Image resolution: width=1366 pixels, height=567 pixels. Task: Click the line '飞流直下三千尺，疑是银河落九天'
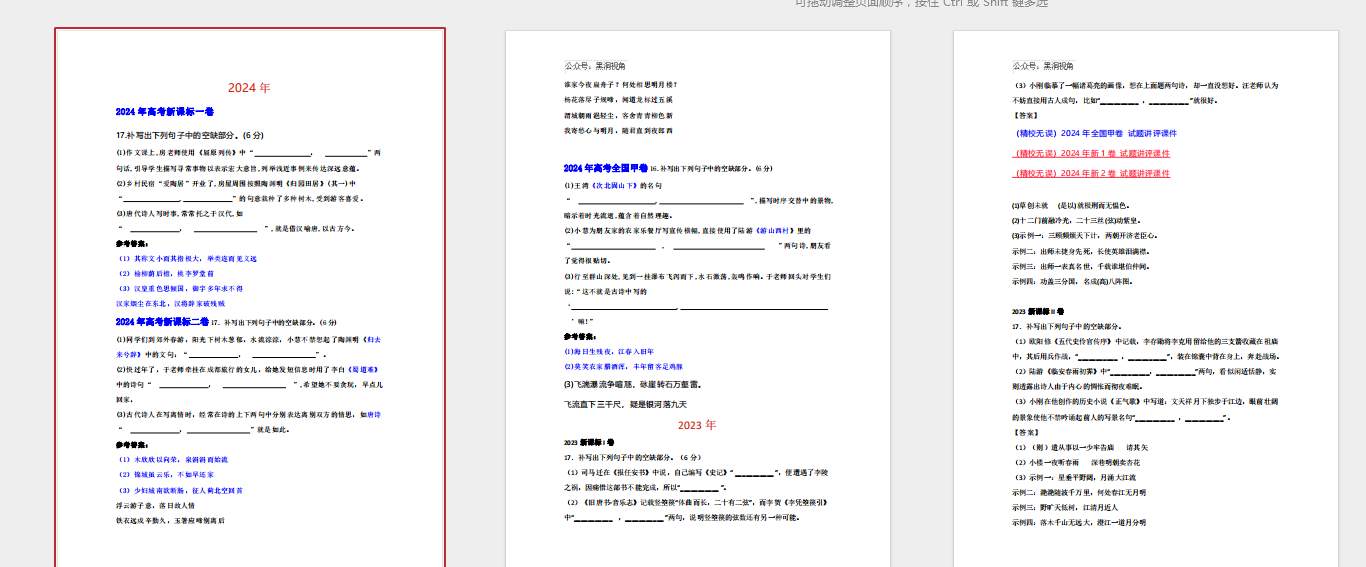[x=626, y=404]
